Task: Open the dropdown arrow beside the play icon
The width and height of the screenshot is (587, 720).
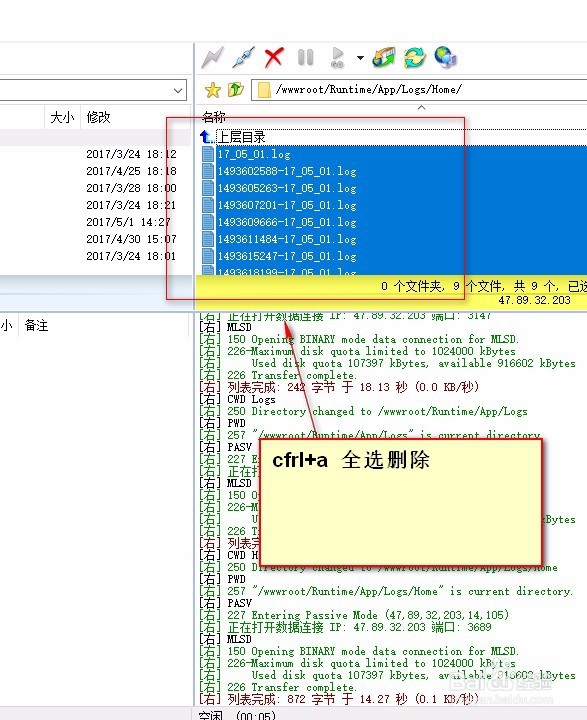Action: pos(360,58)
